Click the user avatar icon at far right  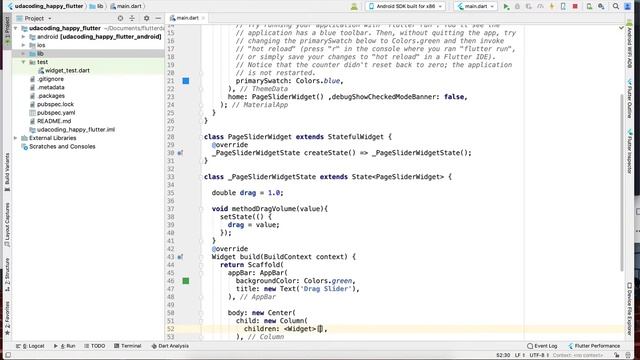click(628, 6)
